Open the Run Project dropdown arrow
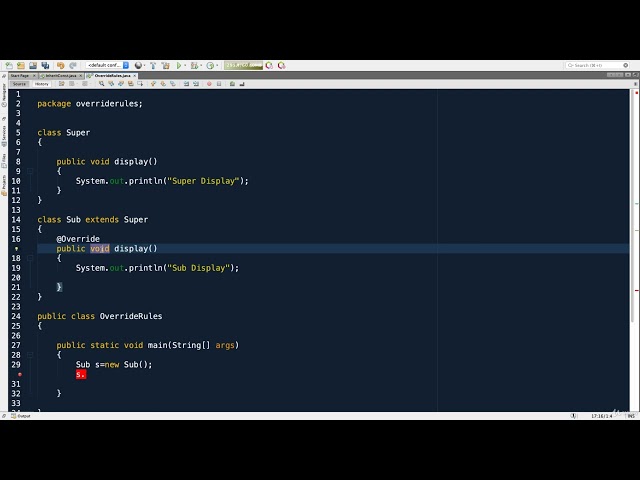640x480 pixels. point(185,65)
